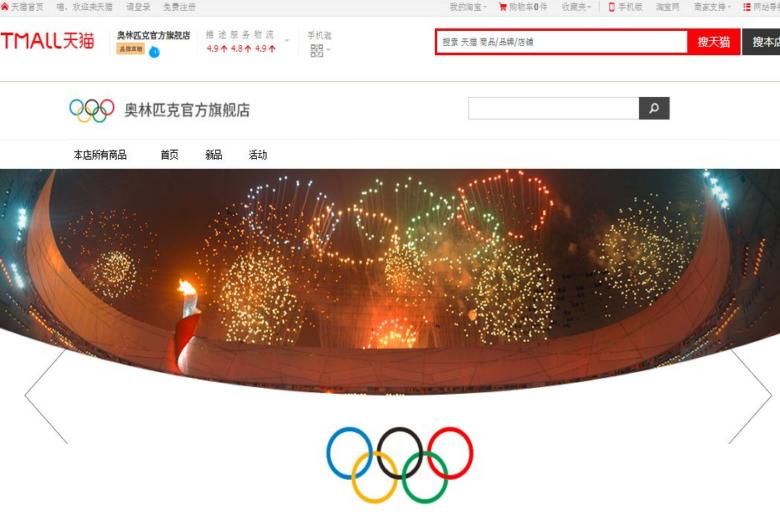Click the red 搜天猫 button

click(x=713, y=42)
